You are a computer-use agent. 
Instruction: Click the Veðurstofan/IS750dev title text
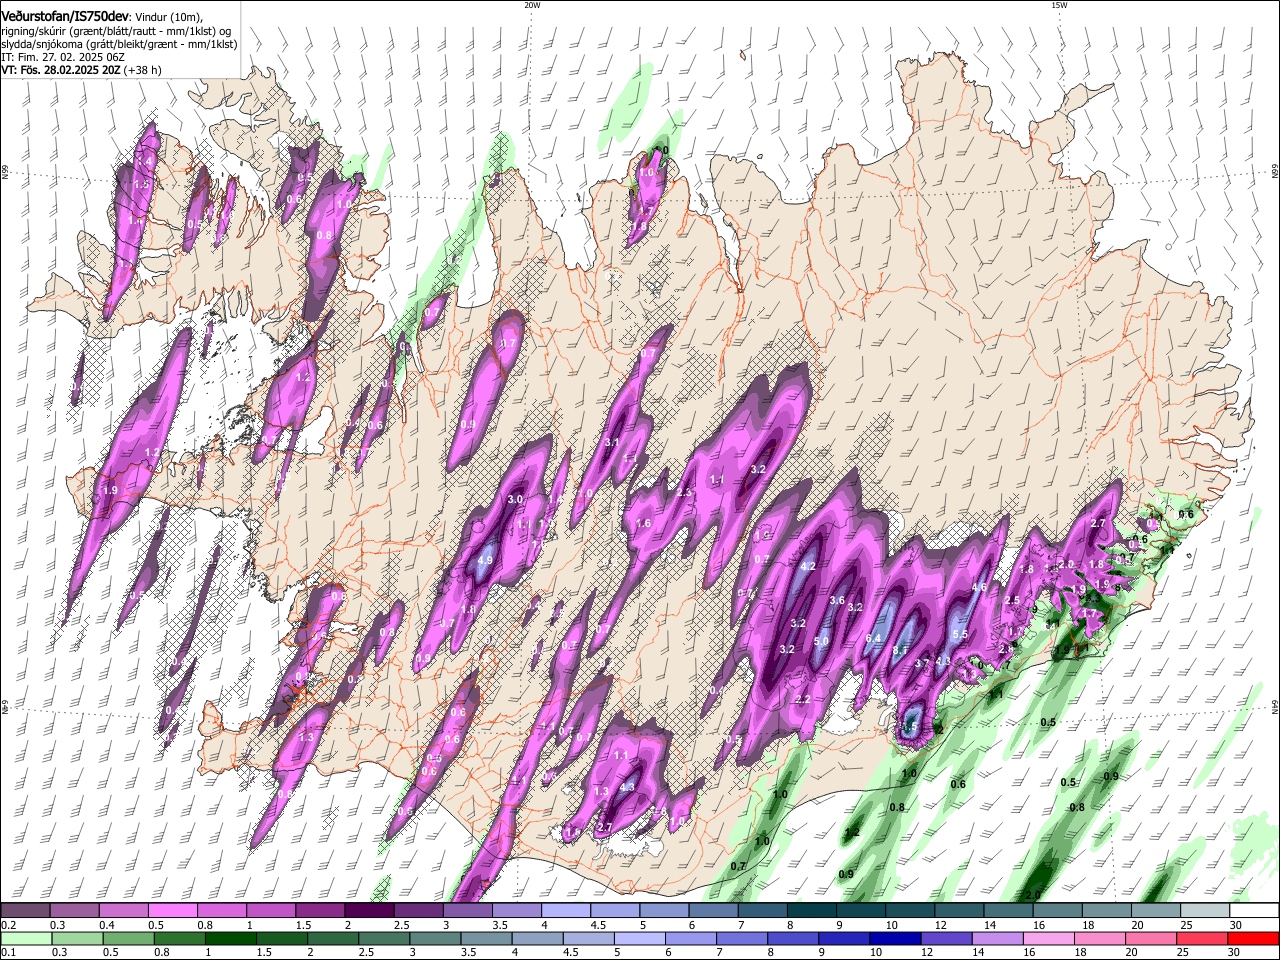[65, 15]
